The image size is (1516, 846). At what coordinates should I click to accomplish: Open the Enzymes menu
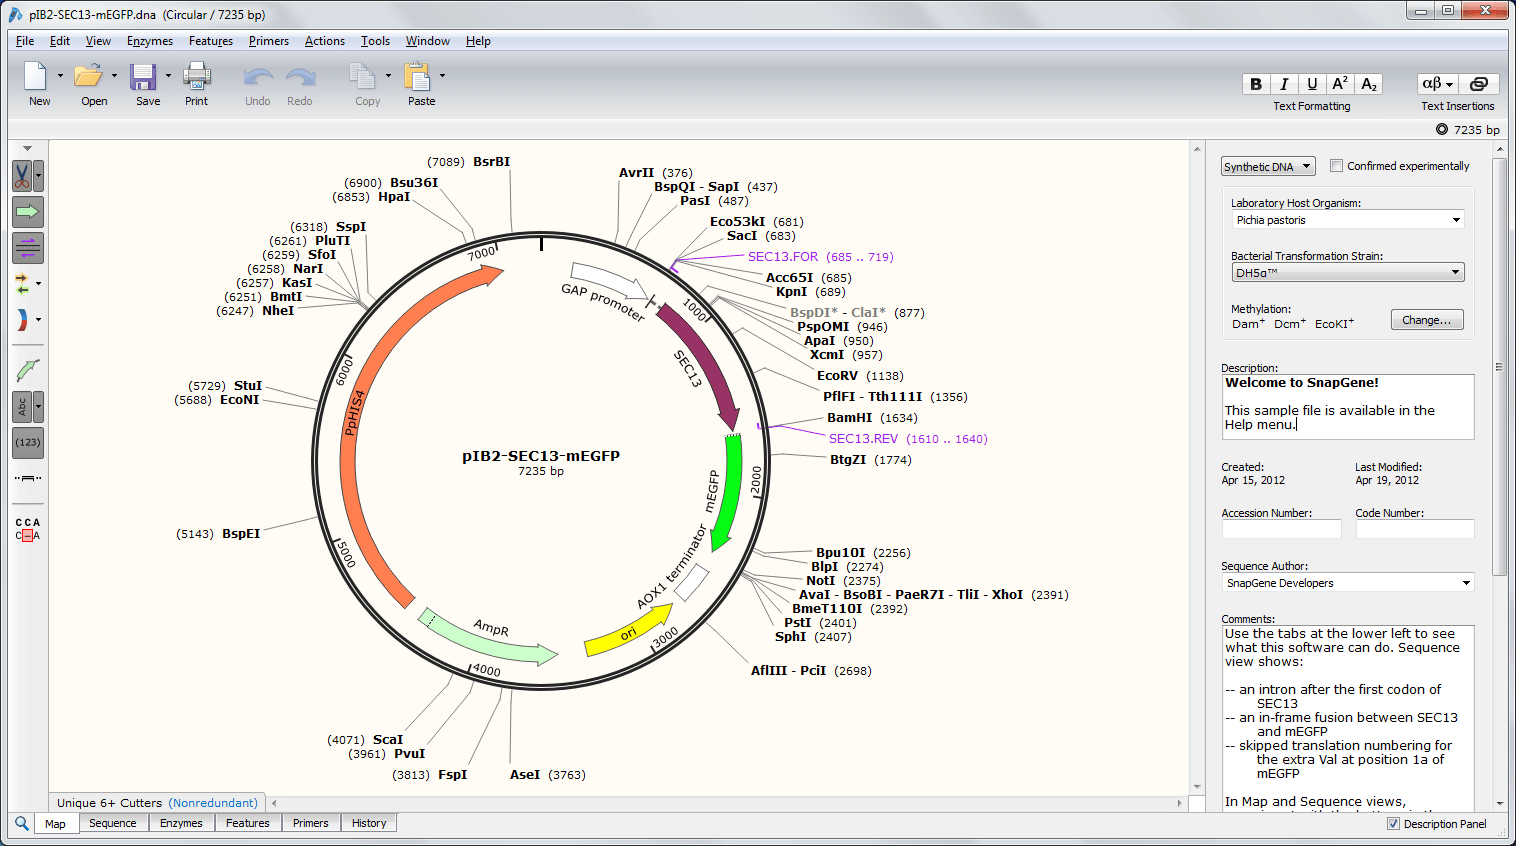click(150, 41)
